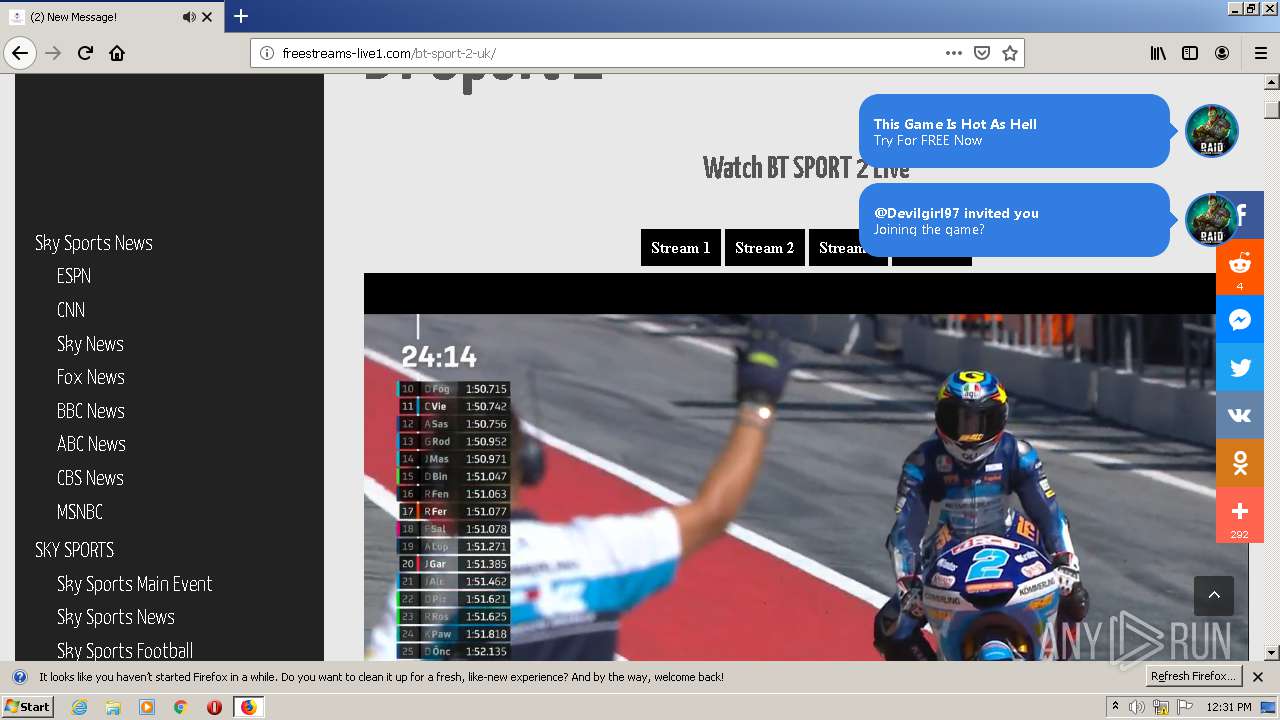
Task: Open the Windows Start menu
Action: [x=27, y=707]
